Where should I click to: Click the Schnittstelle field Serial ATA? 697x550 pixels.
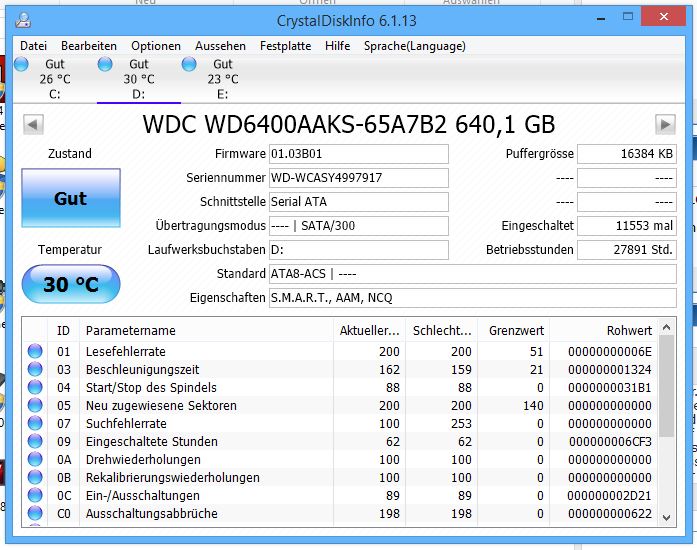(359, 202)
